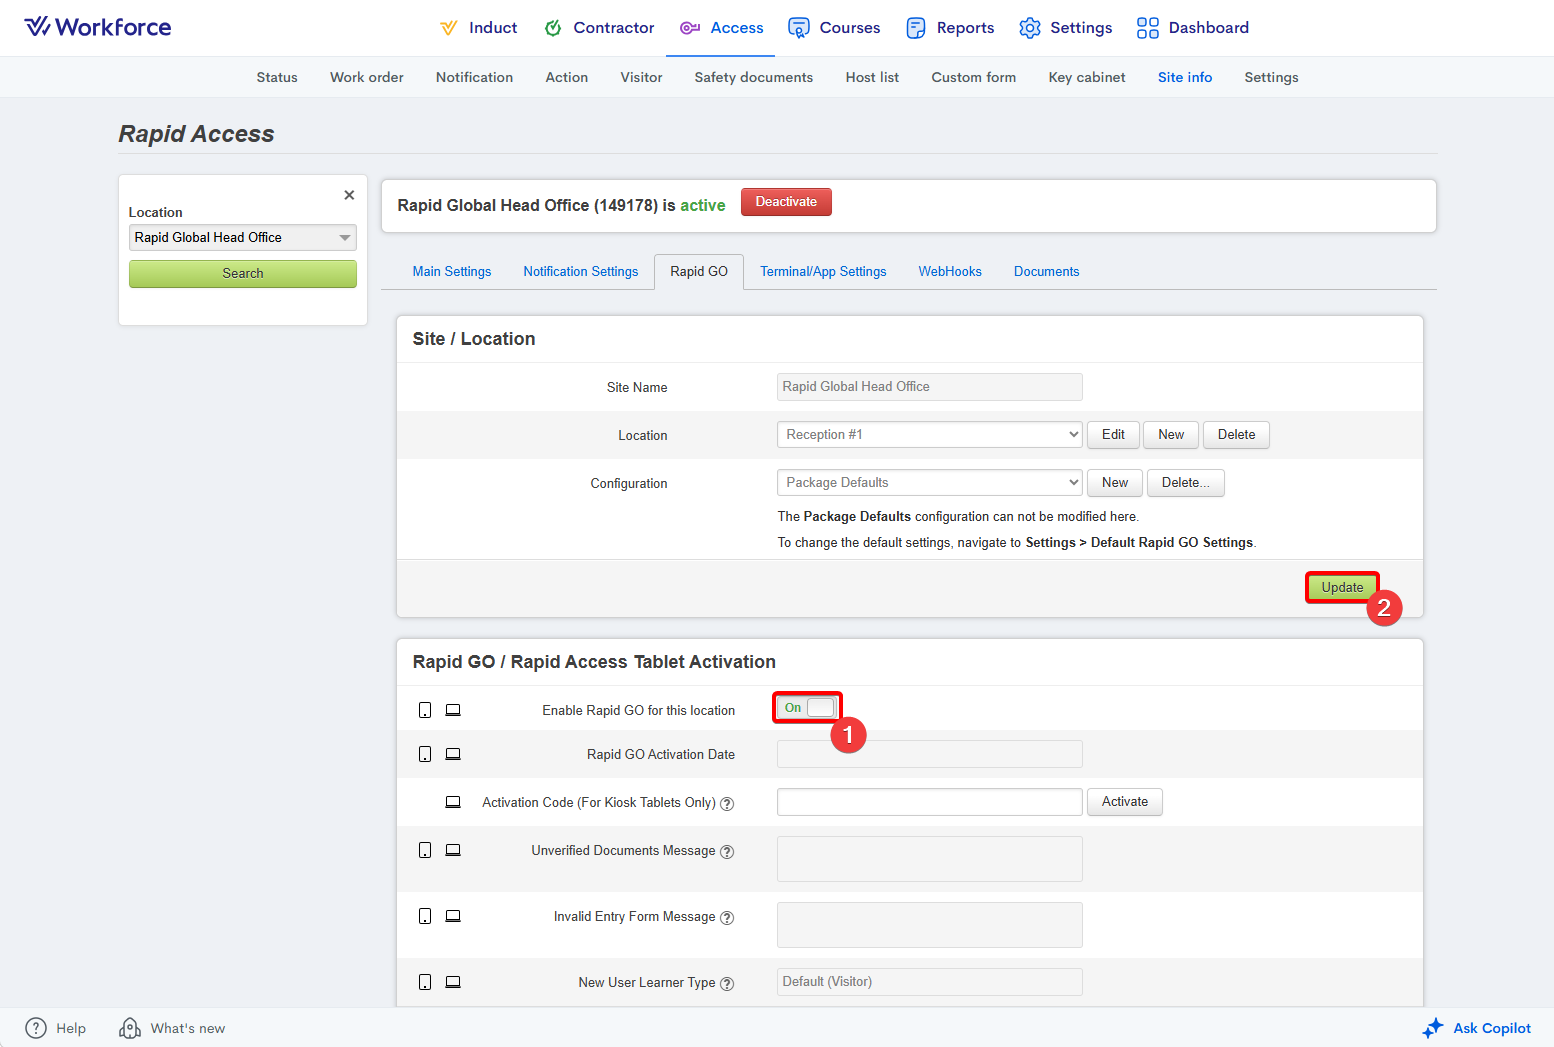This screenshot has height=1047, width=1554.
Task: Open the Settings sub-navigation item
Action: 1271,77
